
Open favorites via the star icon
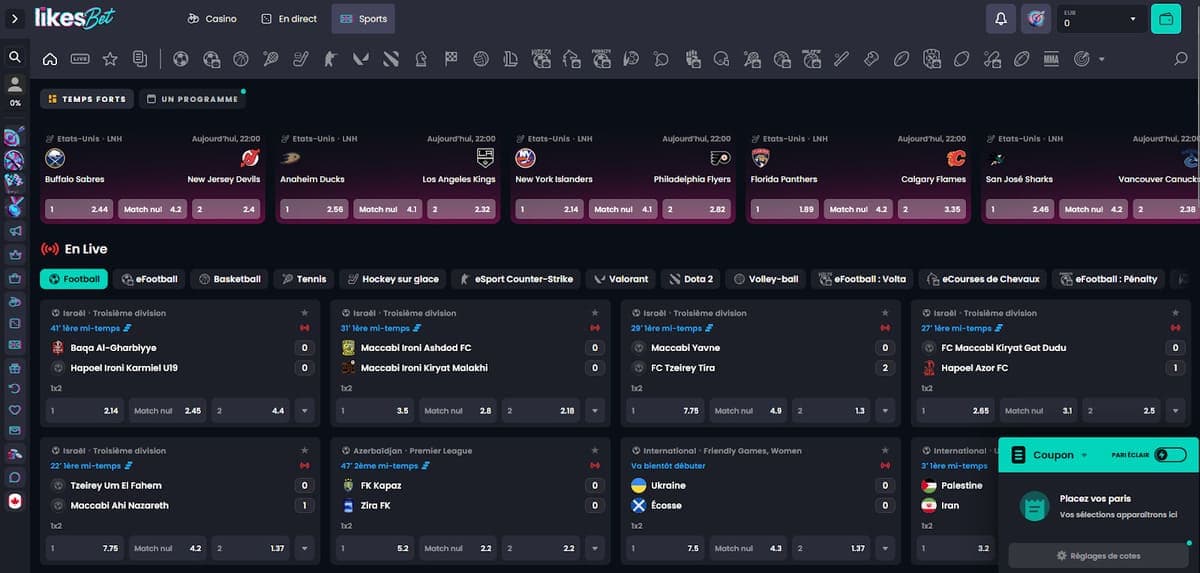(x=110, y=59)
